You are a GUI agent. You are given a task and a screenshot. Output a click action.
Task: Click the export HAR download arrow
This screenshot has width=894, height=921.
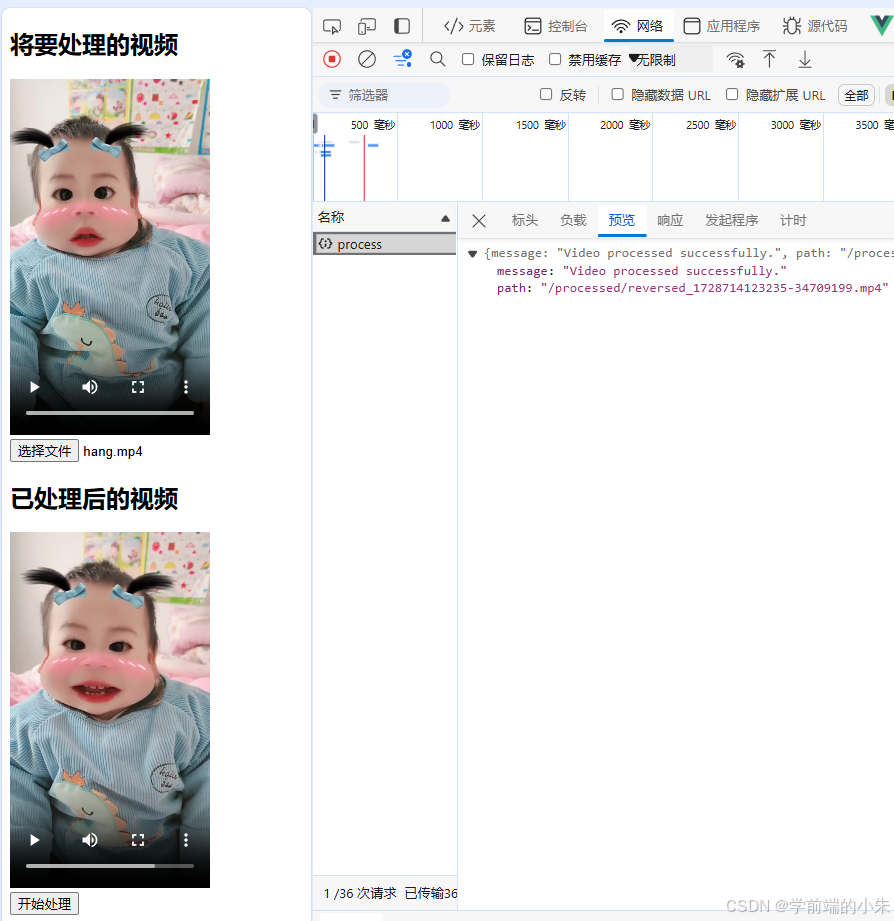[805, 59]
